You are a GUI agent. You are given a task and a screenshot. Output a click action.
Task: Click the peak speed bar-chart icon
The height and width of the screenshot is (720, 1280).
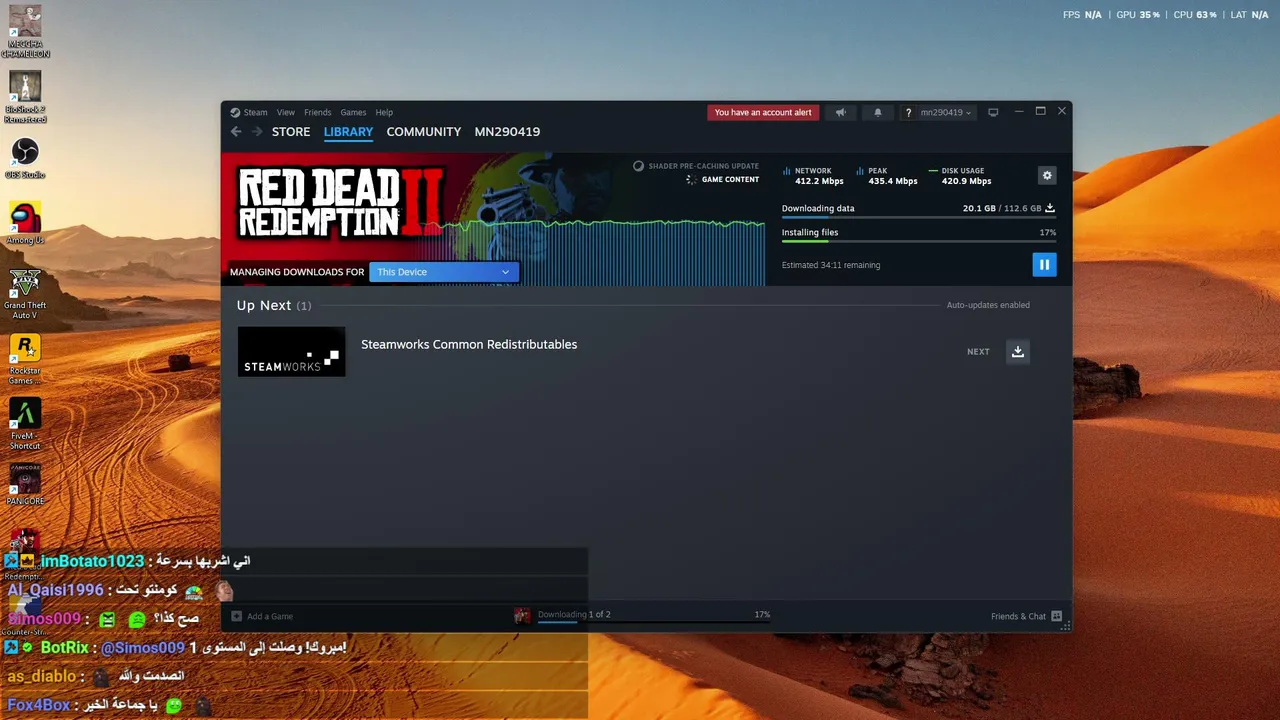859,171
